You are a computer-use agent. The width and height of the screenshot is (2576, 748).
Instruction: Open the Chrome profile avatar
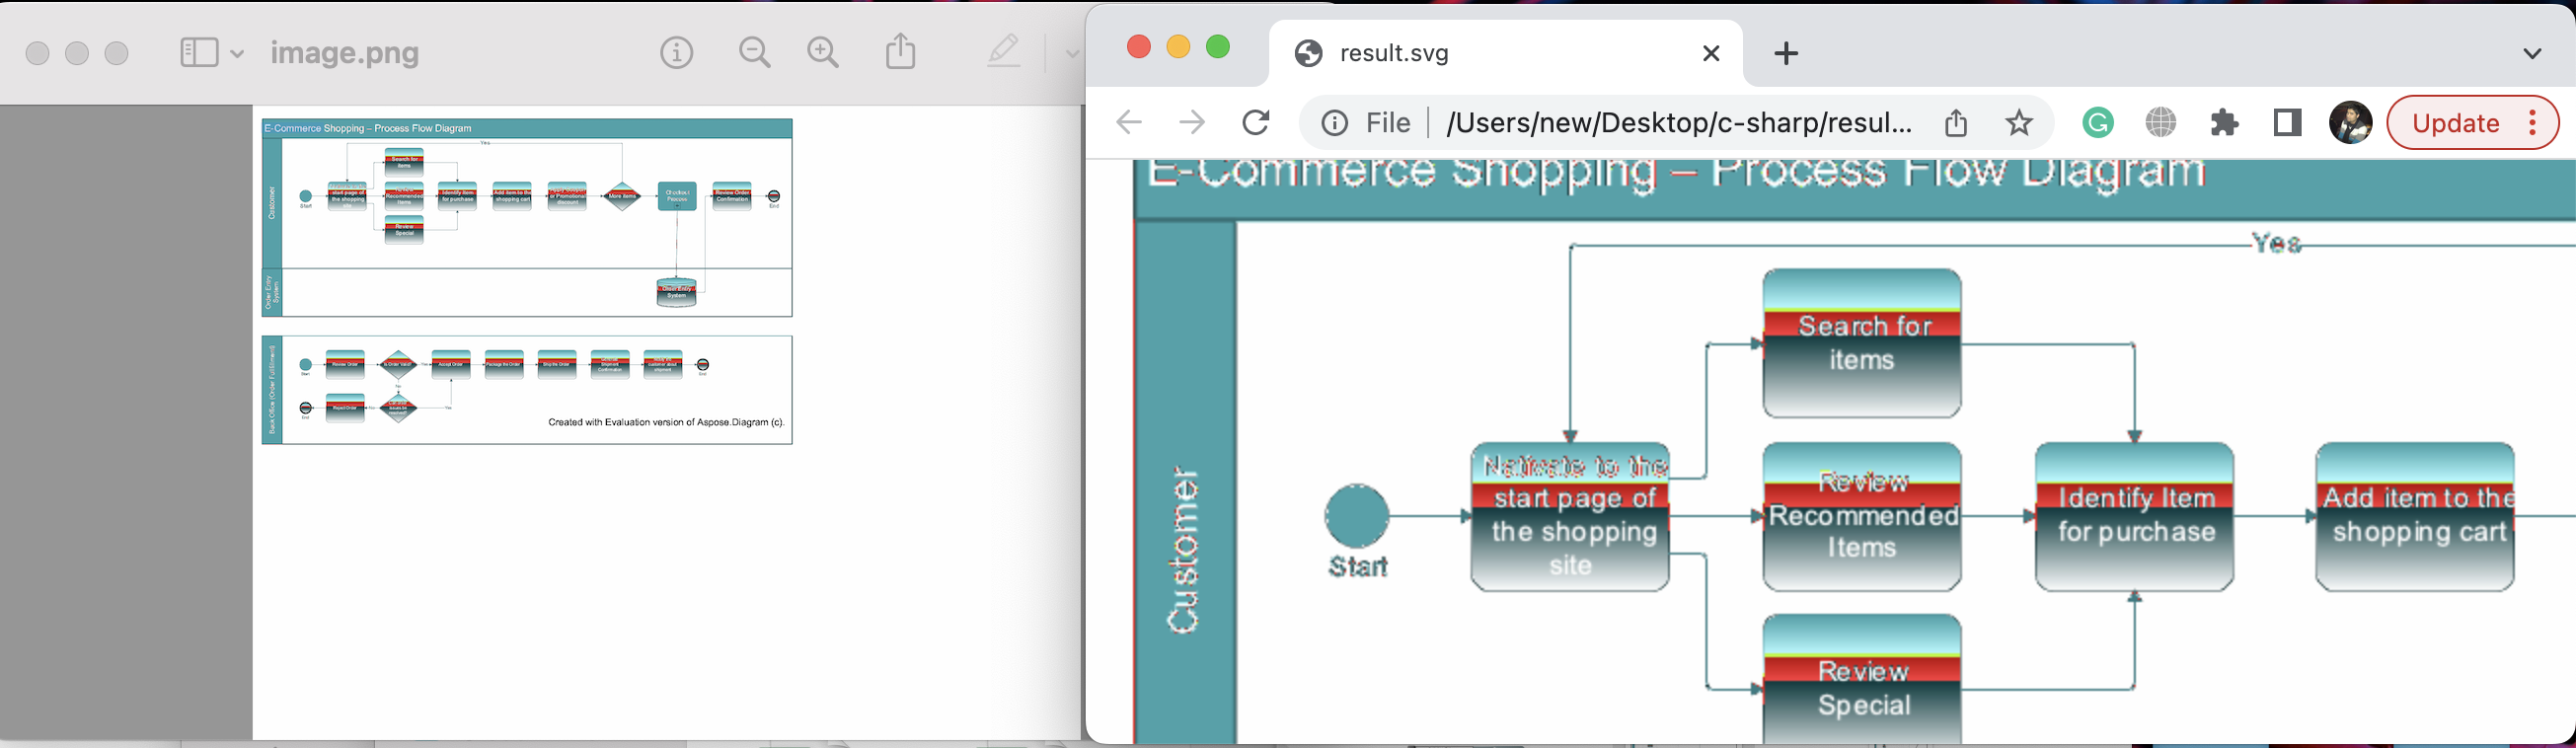pyautogui.click(x=2349, y=123)
